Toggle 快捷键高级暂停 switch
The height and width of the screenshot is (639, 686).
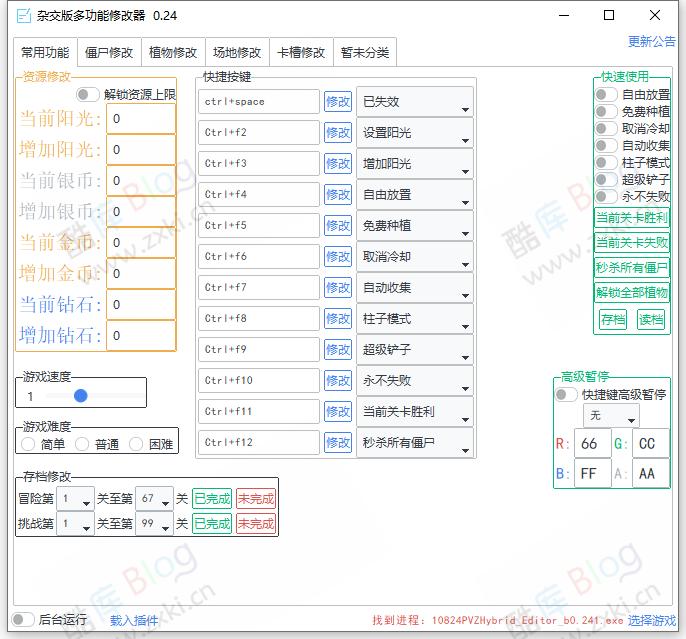[566, 395]
